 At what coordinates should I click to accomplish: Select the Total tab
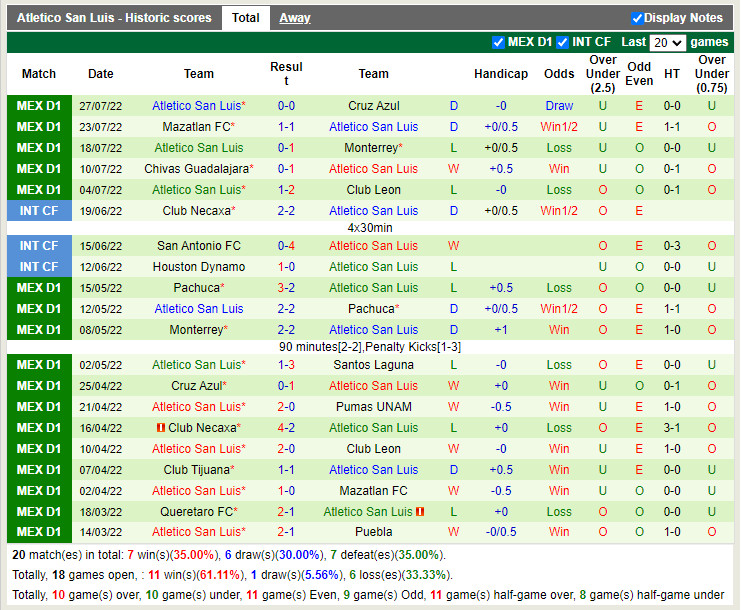(x=245, y=18)
